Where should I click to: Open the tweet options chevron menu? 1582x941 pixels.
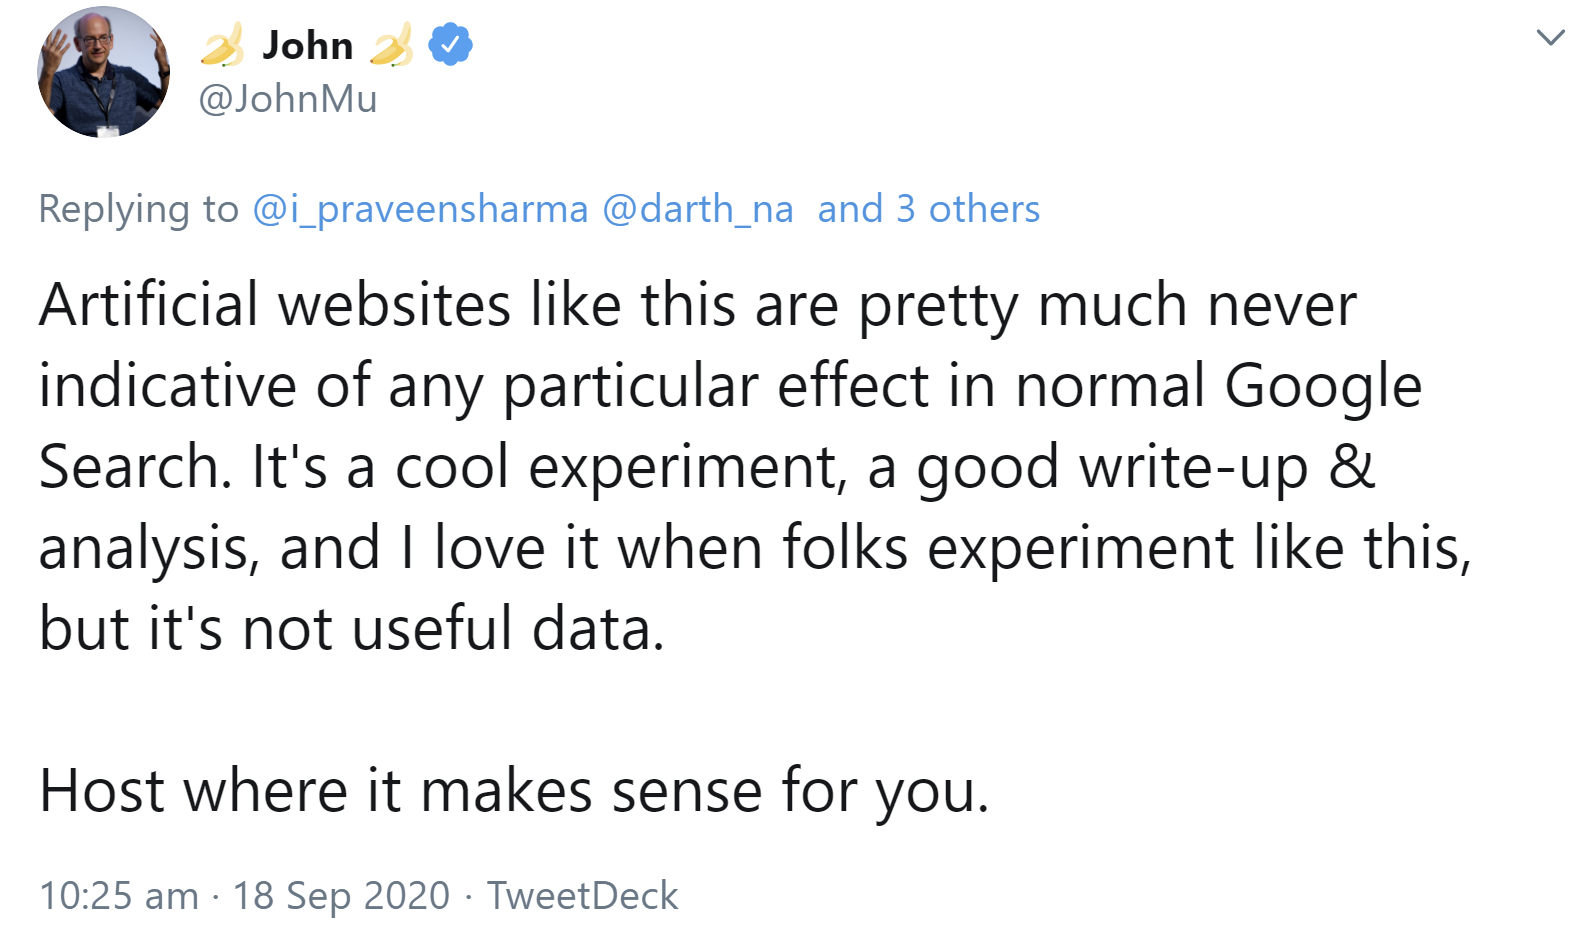tap(1549, 39)
